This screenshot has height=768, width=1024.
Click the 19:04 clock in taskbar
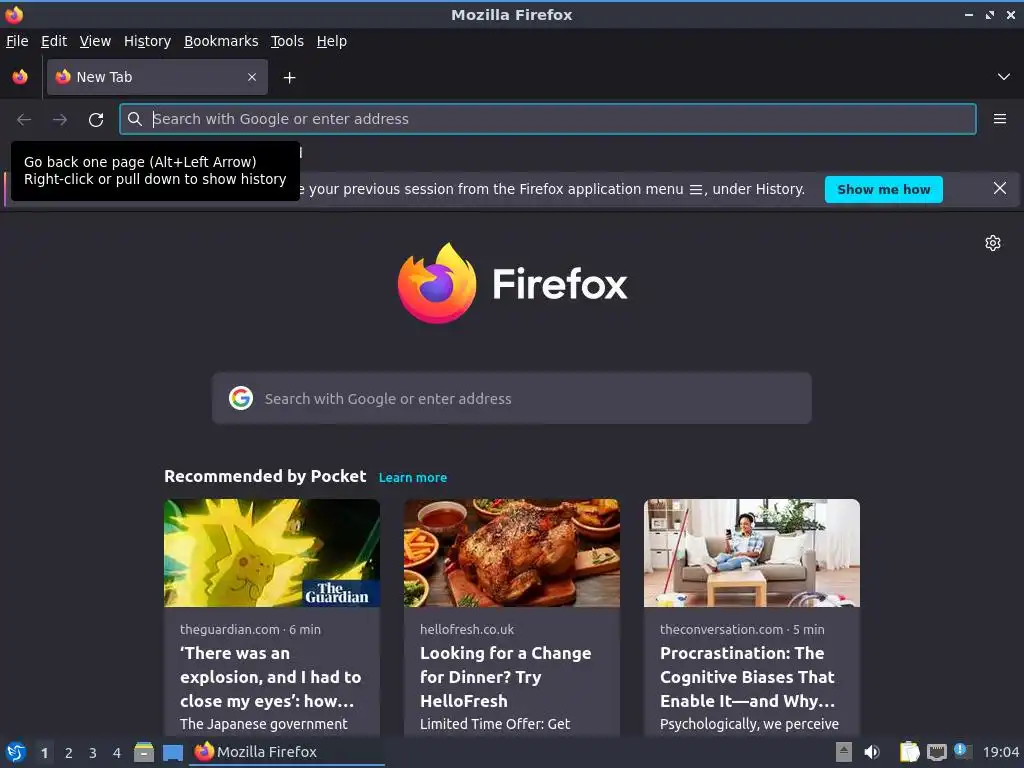click(x=1000, y=752)
